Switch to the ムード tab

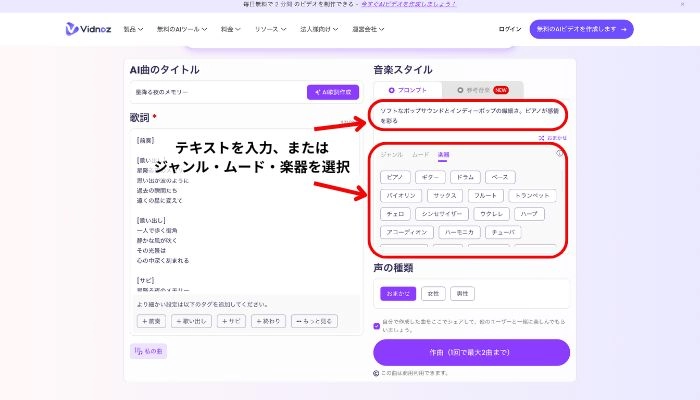[420, 154]
